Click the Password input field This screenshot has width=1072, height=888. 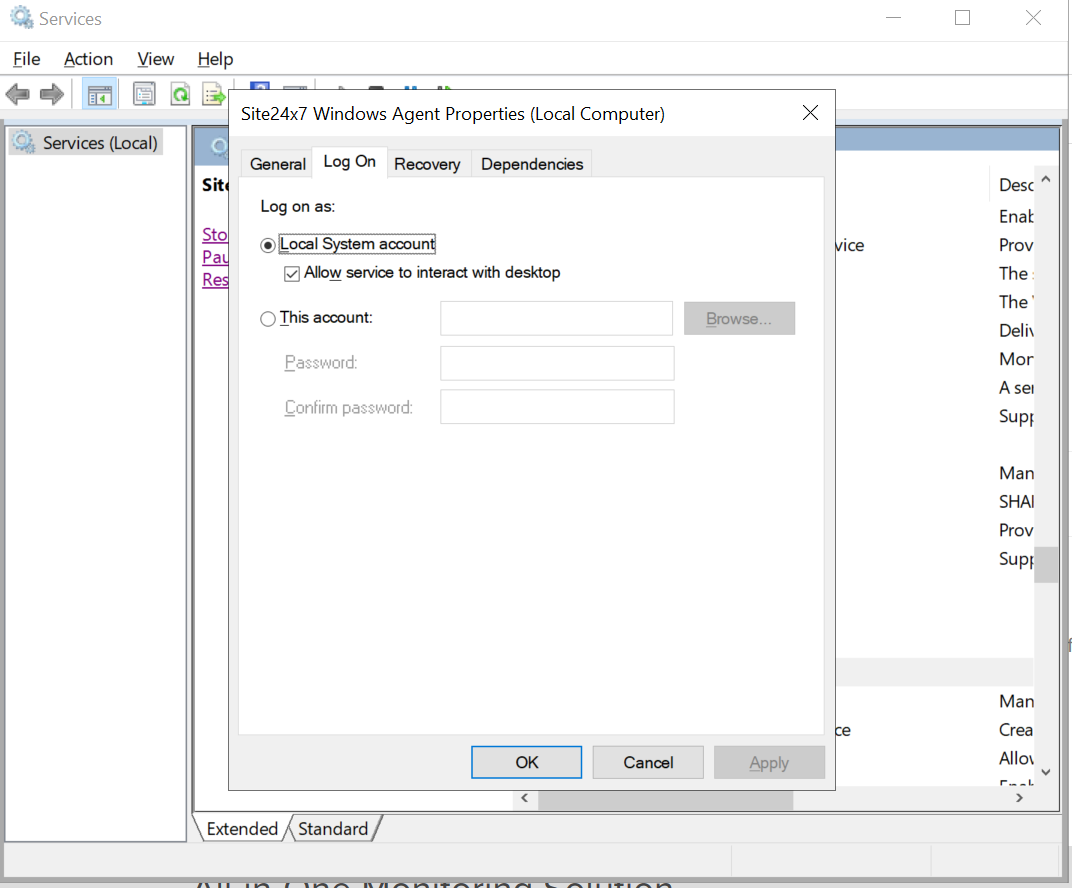click(x=557, y=363)
